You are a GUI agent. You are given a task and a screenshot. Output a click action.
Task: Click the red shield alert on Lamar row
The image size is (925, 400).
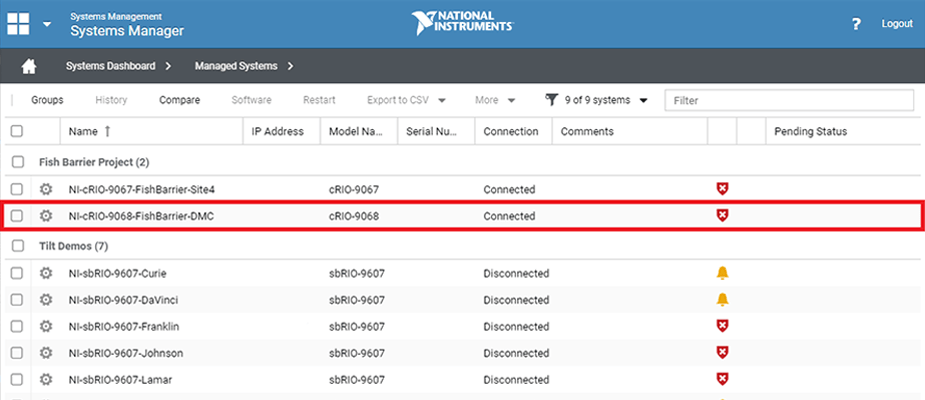pyautogui.click(x=722, y=379)
